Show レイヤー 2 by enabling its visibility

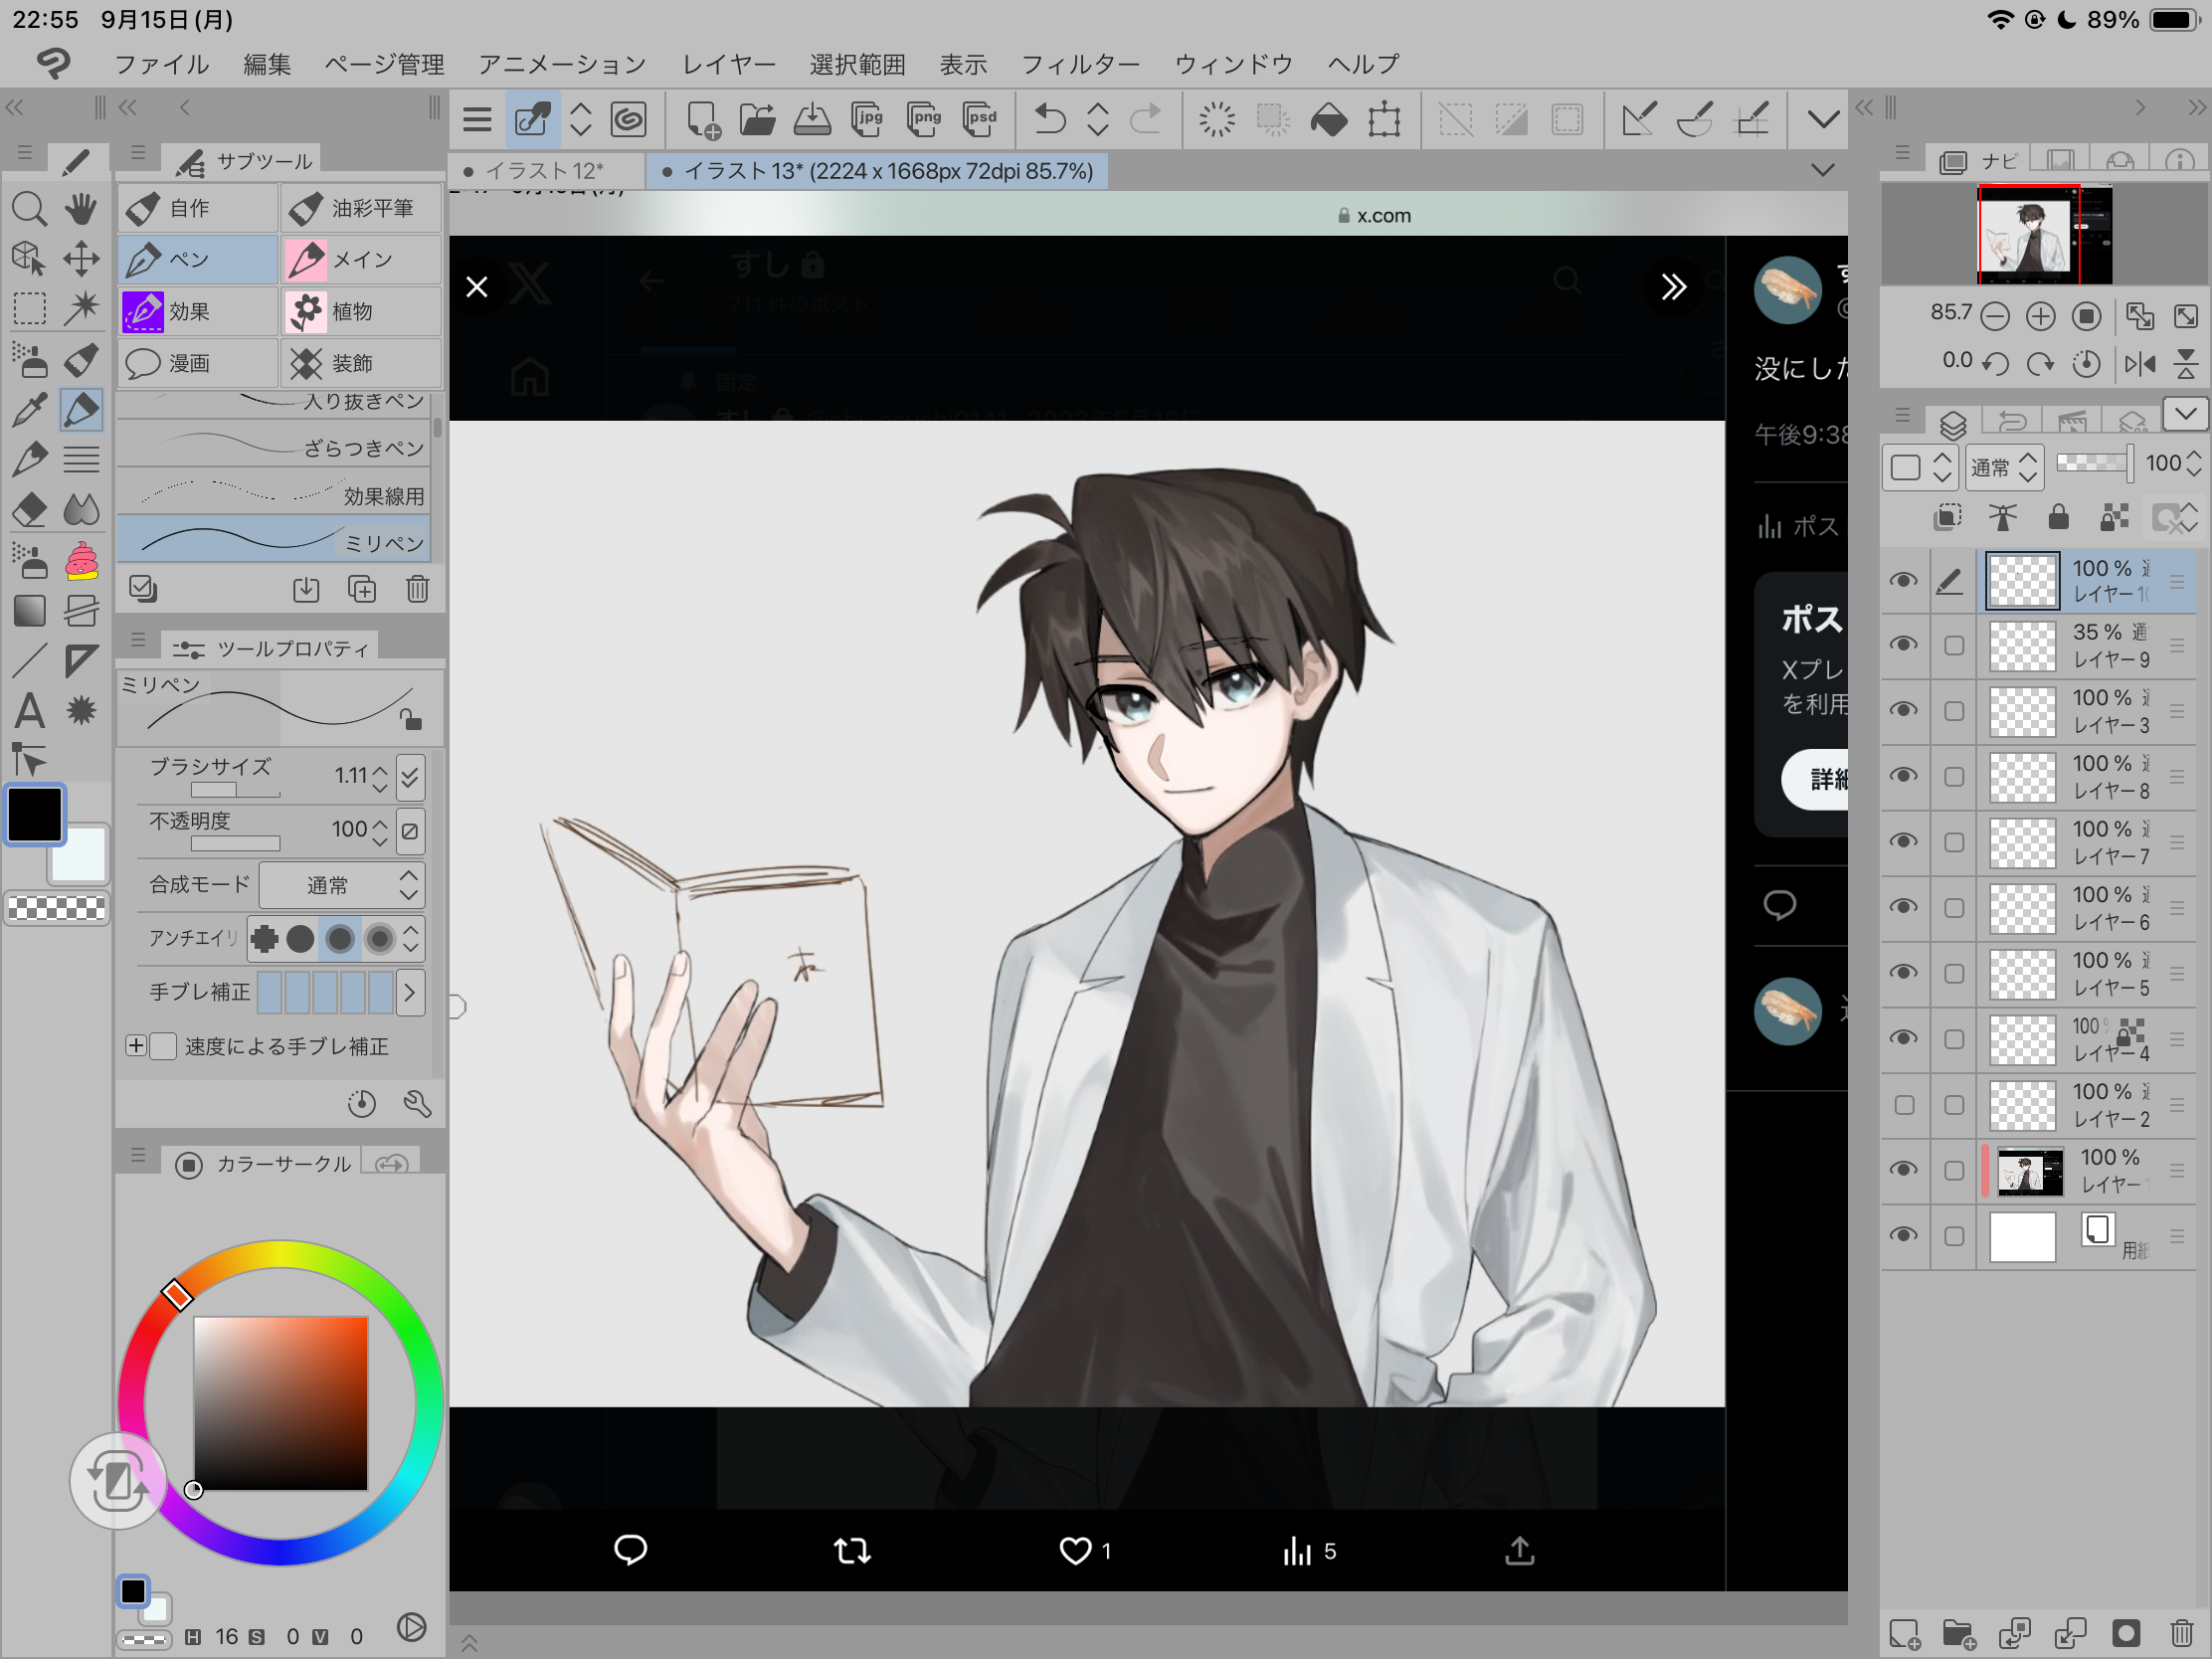(x=1903, y=1105)
